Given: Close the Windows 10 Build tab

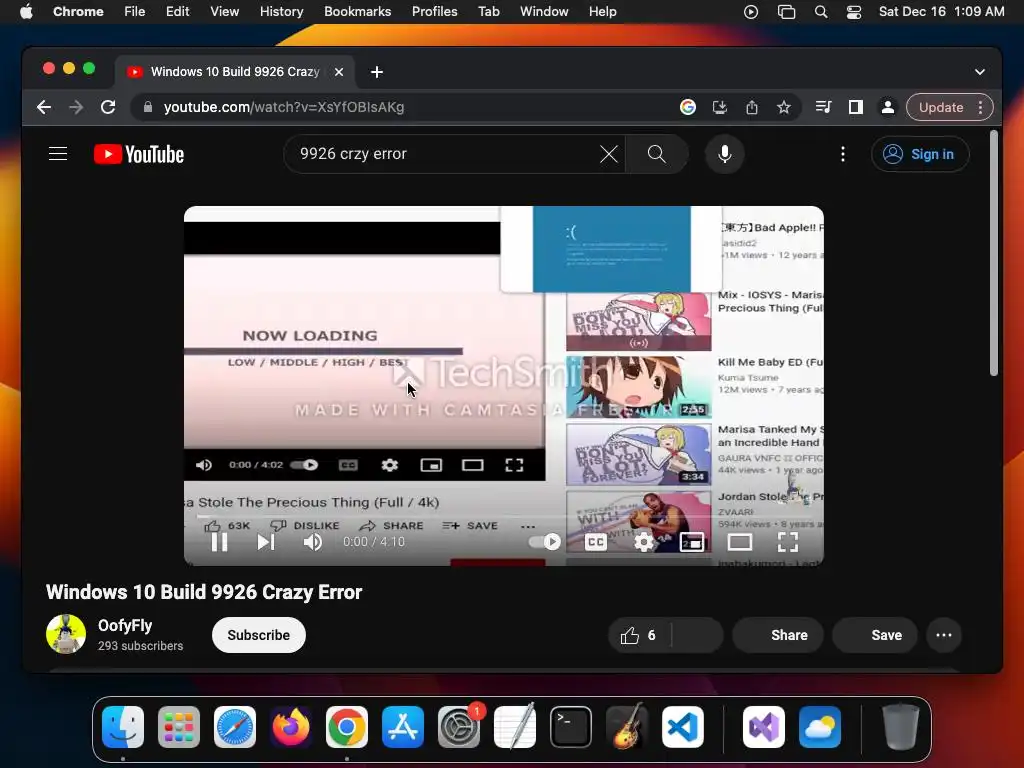Looking at the screenshot, I should (x=339, y=72).
